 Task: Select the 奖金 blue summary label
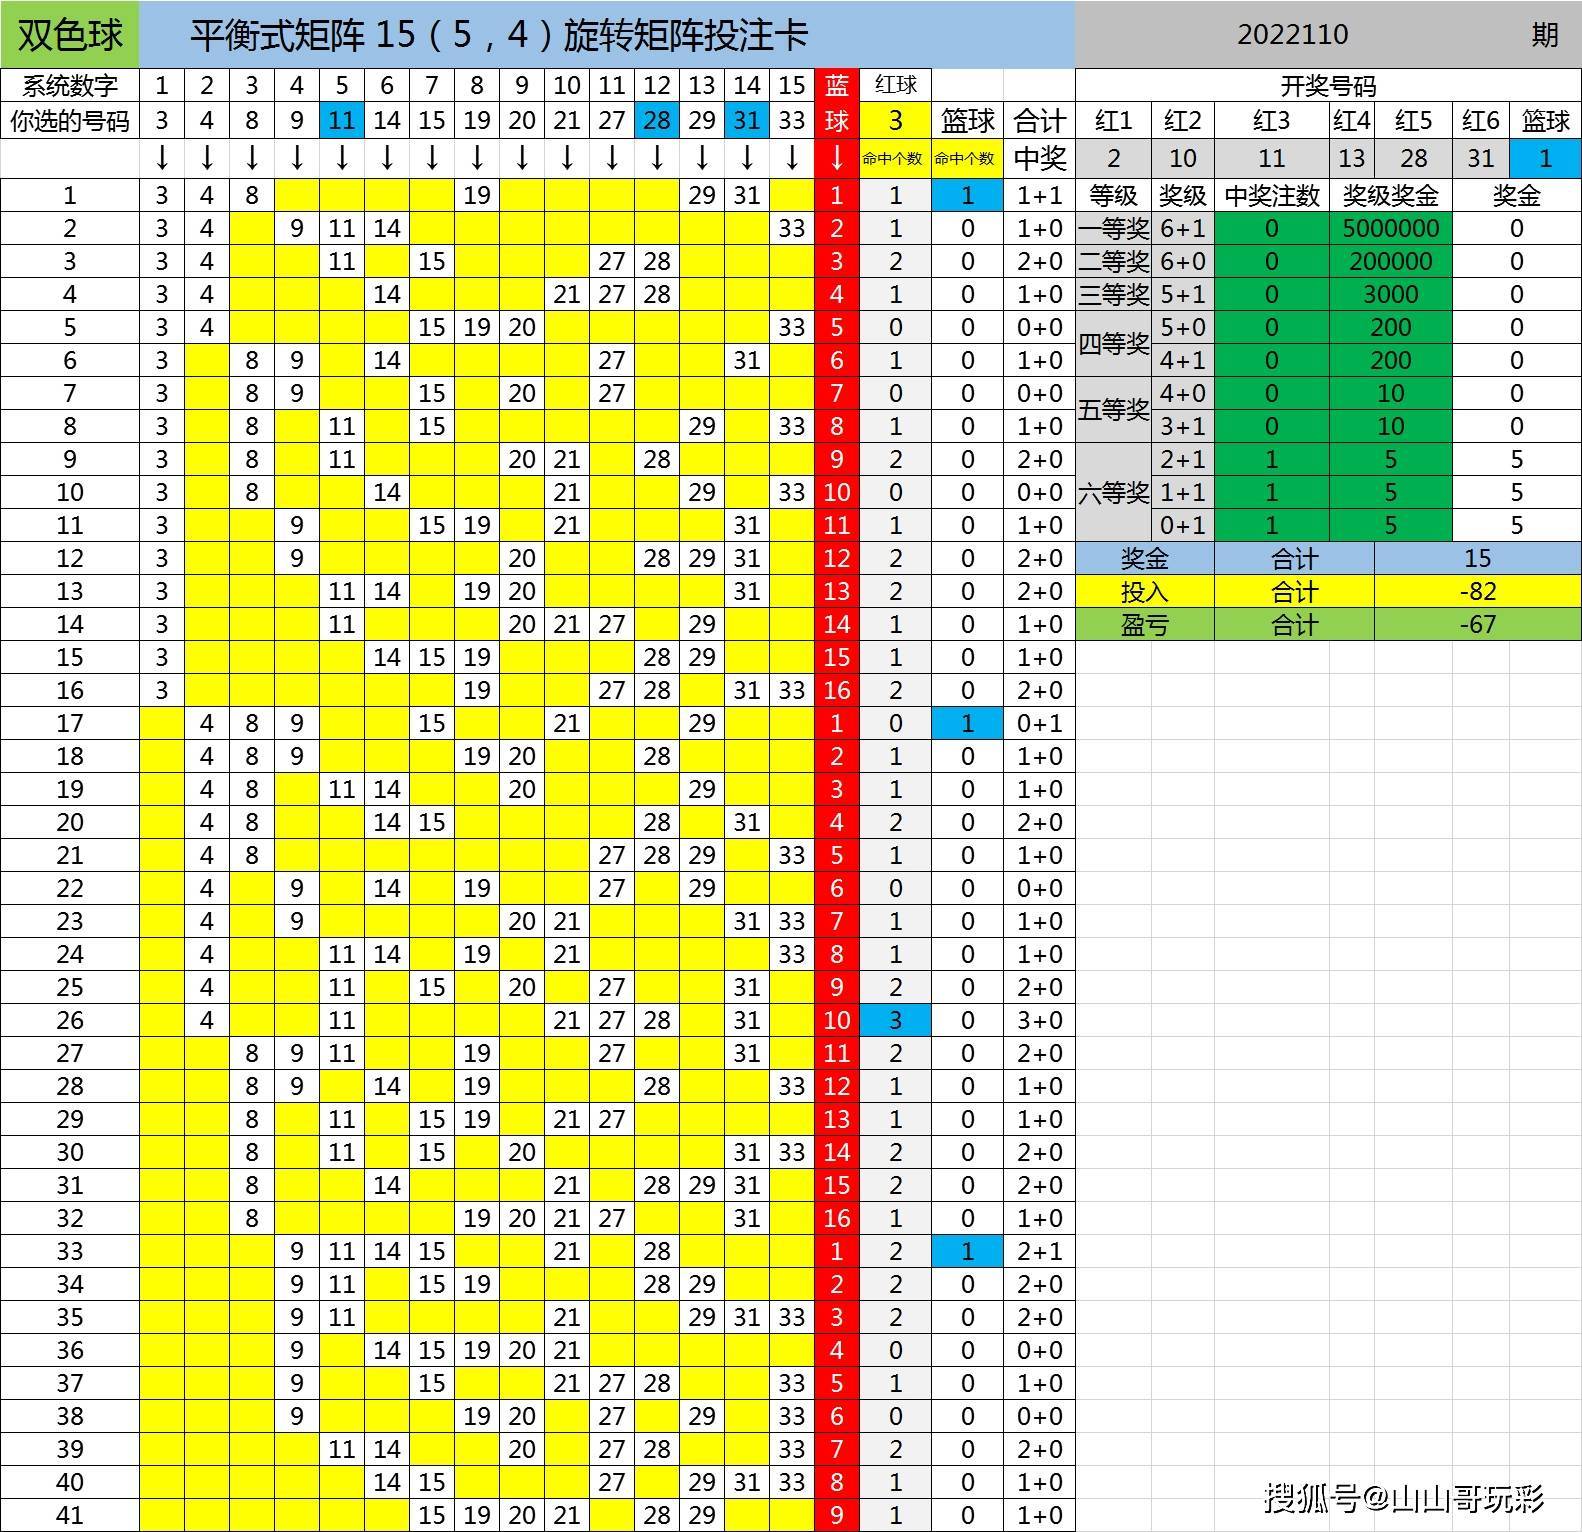tap(1145, 559)
